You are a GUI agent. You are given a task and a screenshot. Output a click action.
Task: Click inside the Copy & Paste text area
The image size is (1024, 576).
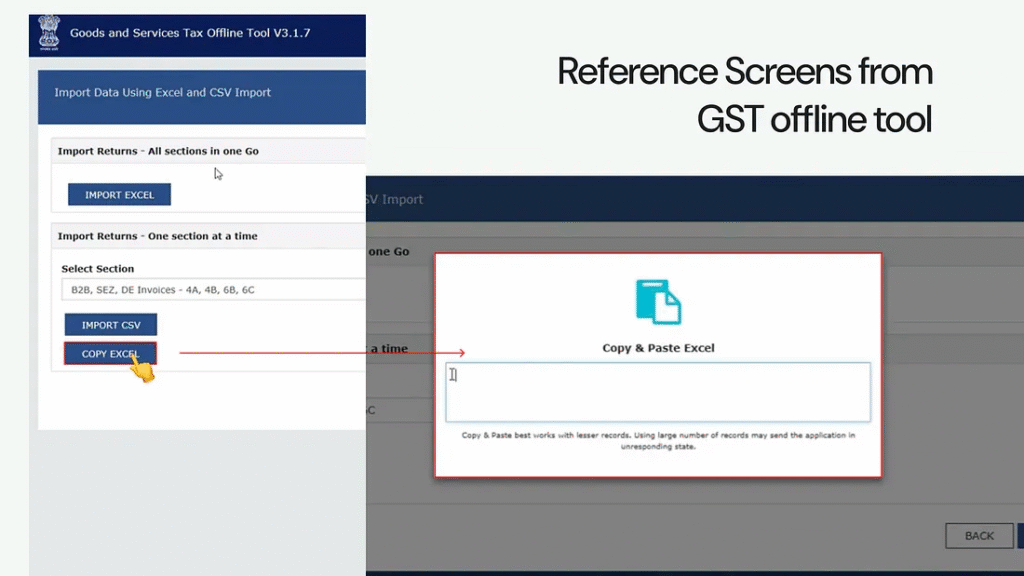(658, 392)
